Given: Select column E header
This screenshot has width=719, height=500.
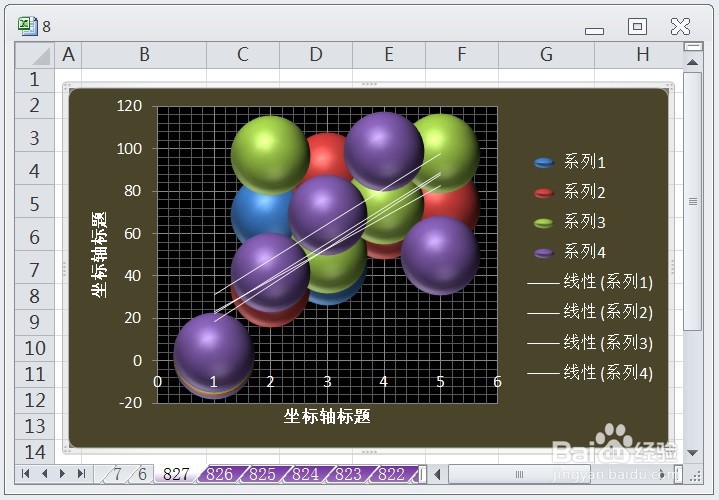Looking at the screenshot, I should [389, 55].
